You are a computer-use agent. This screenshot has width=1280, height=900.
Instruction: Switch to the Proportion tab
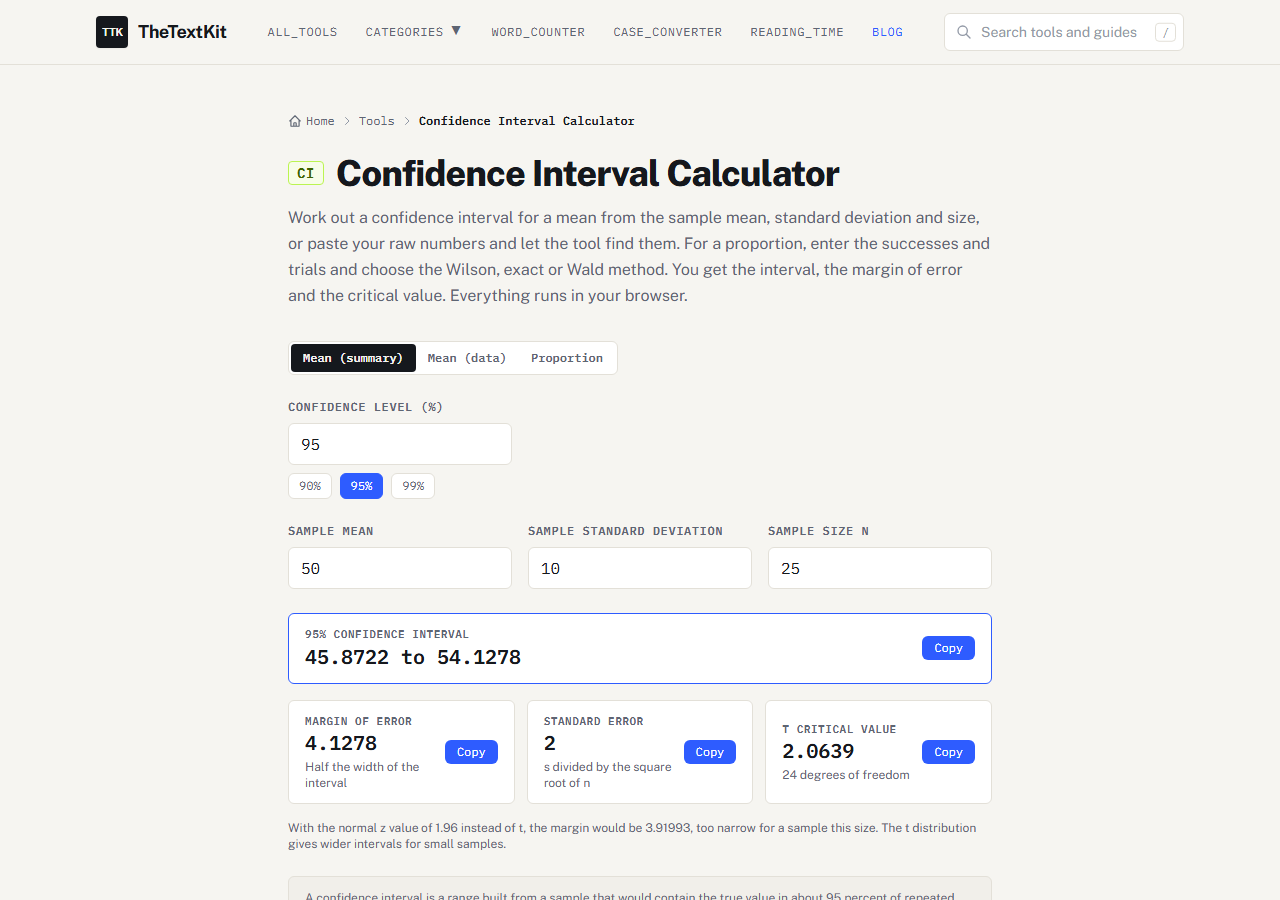pos(567,358)
